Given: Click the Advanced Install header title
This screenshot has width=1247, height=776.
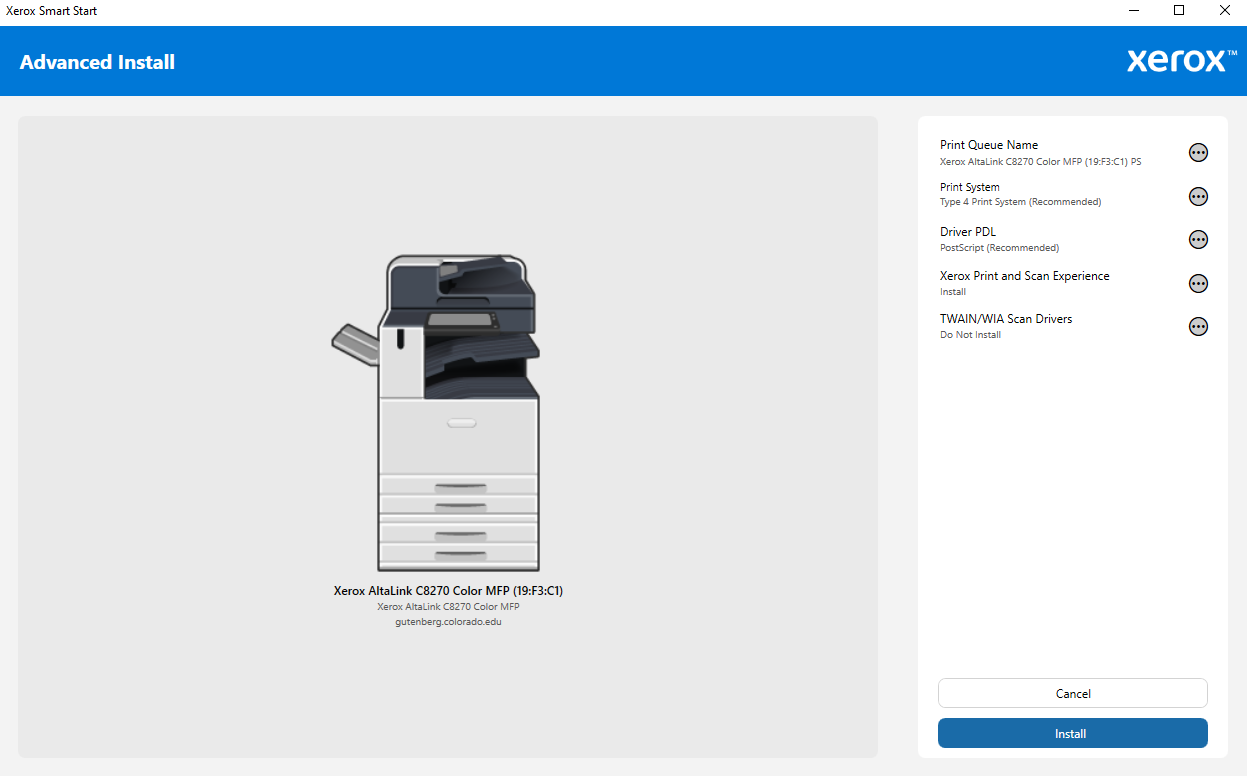Looking at the screenshot, I should 97,62.
